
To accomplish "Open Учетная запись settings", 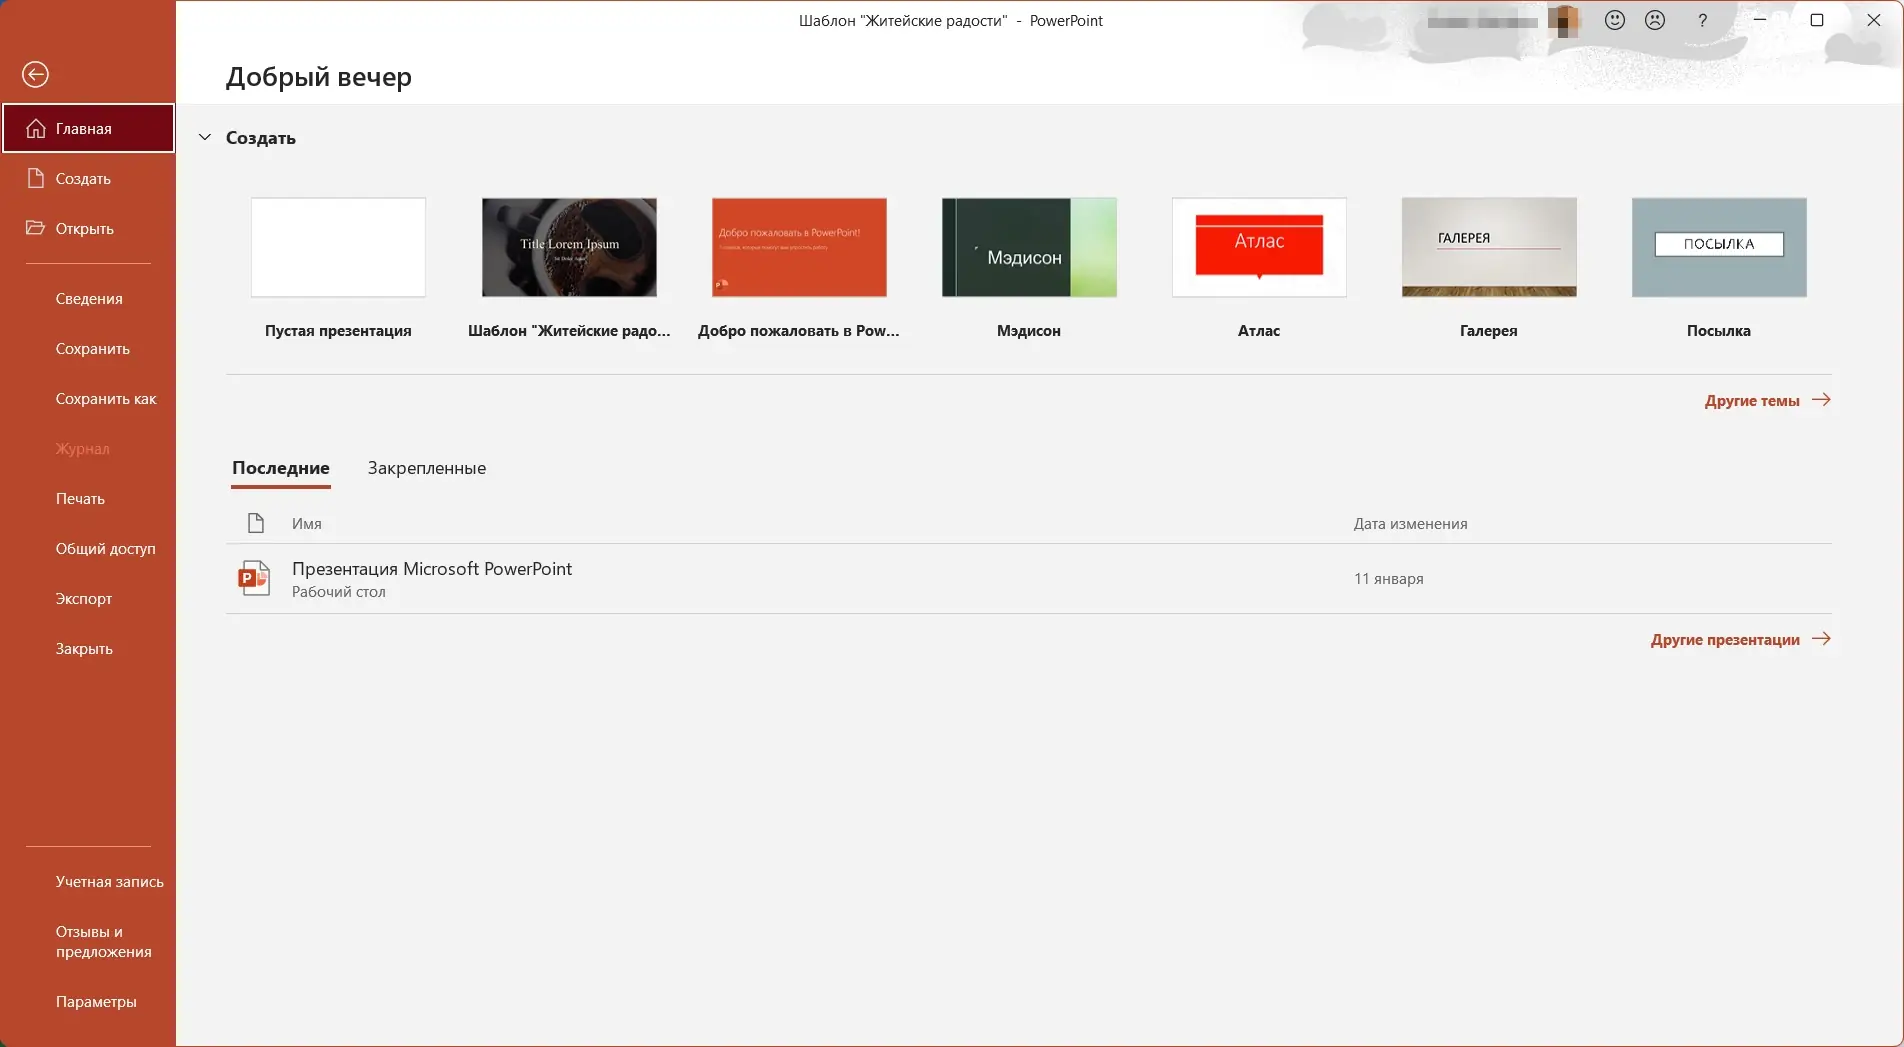I will tap(109, 881).
